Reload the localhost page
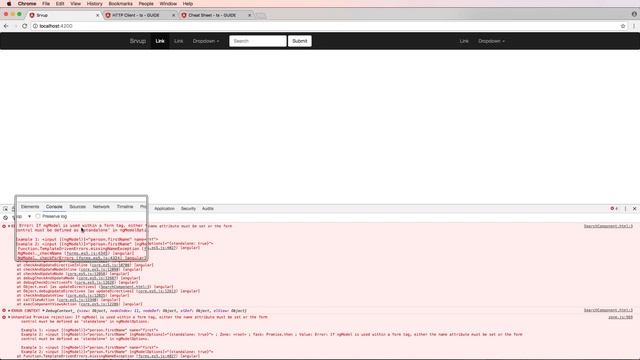Viewport: 640px width, 360px height. click(24, 26)
